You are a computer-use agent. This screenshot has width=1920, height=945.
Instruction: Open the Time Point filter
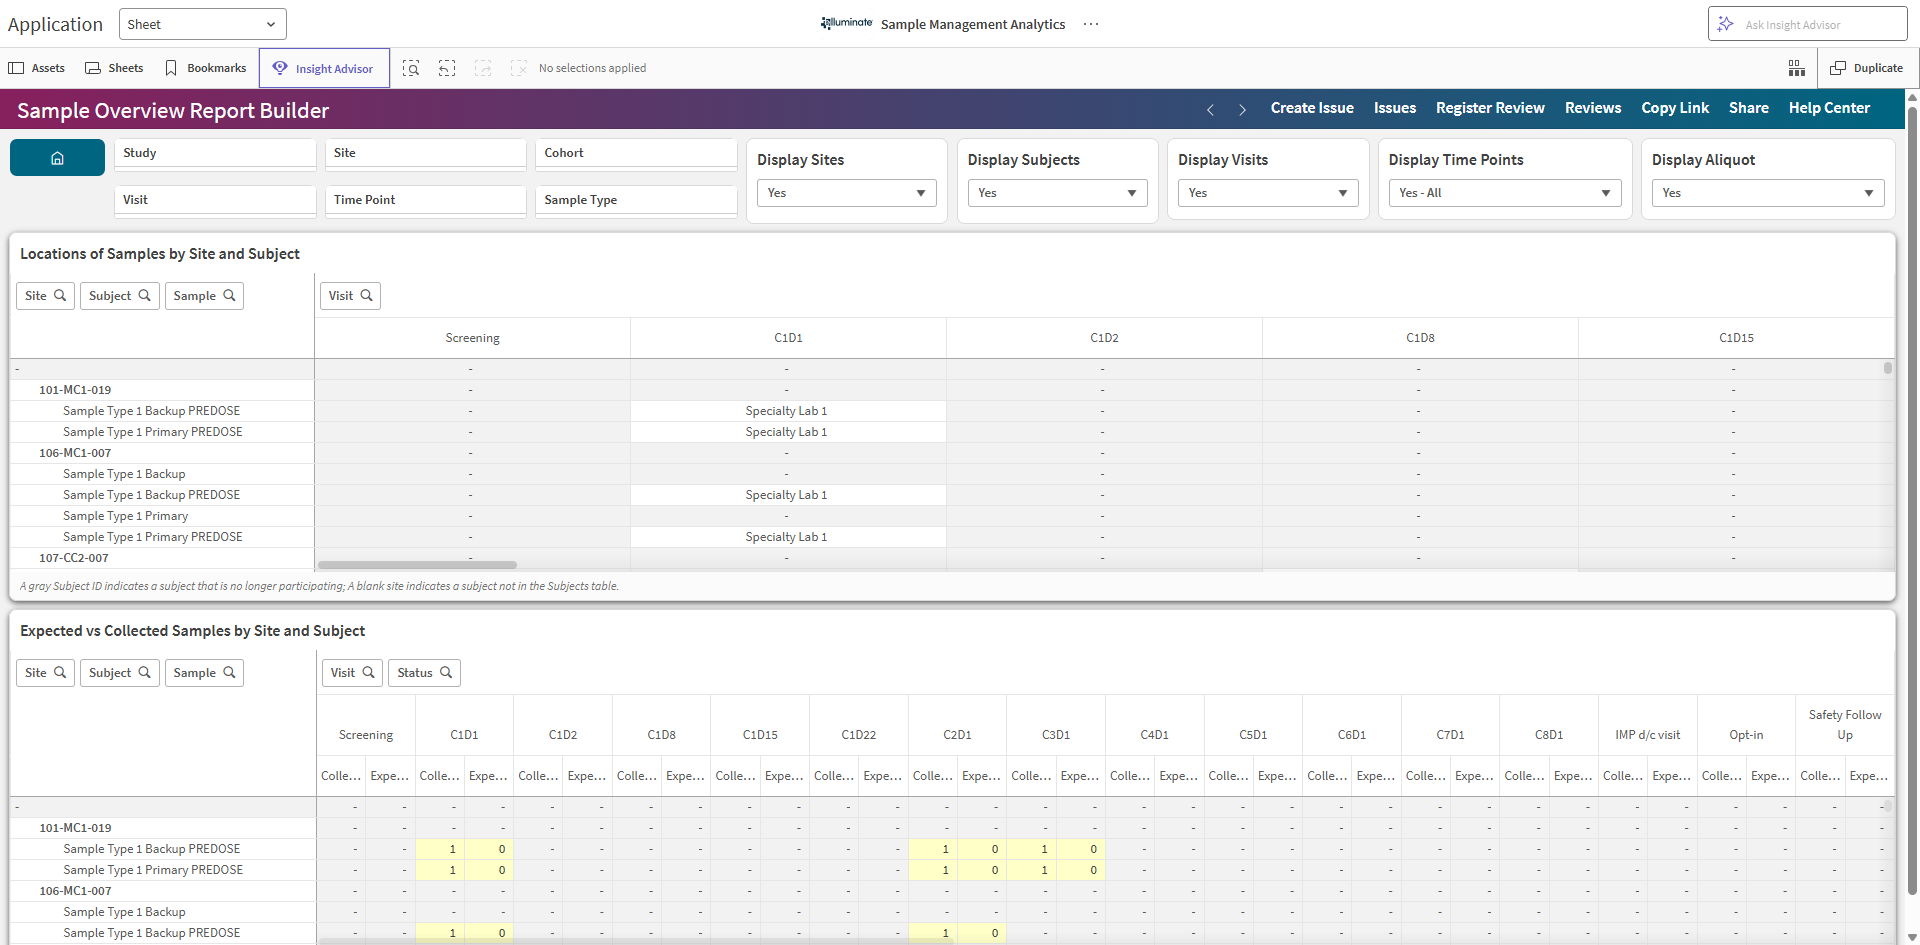[426, 200]
